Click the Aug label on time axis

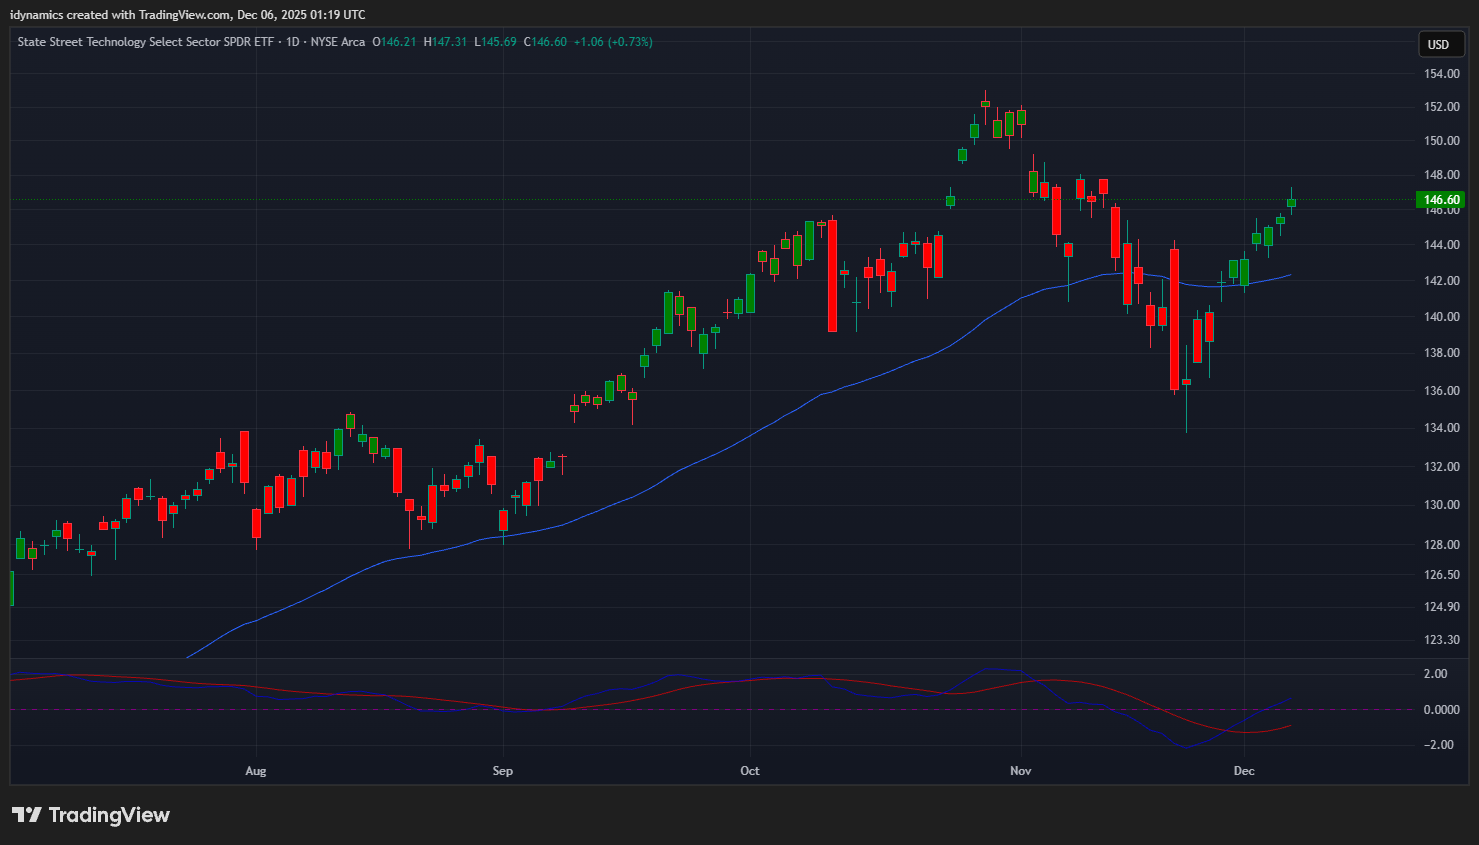[x=256, y=771]
